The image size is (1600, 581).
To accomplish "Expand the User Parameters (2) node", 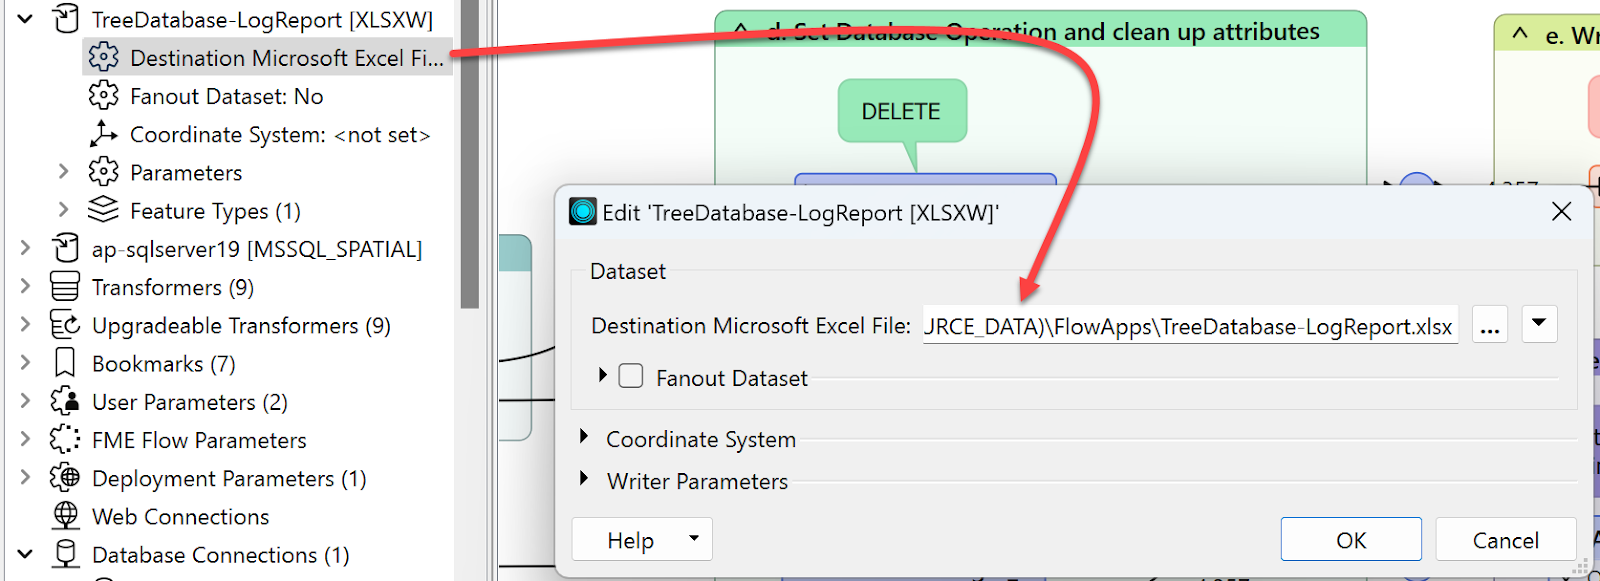I will click(x=26, y=401).
